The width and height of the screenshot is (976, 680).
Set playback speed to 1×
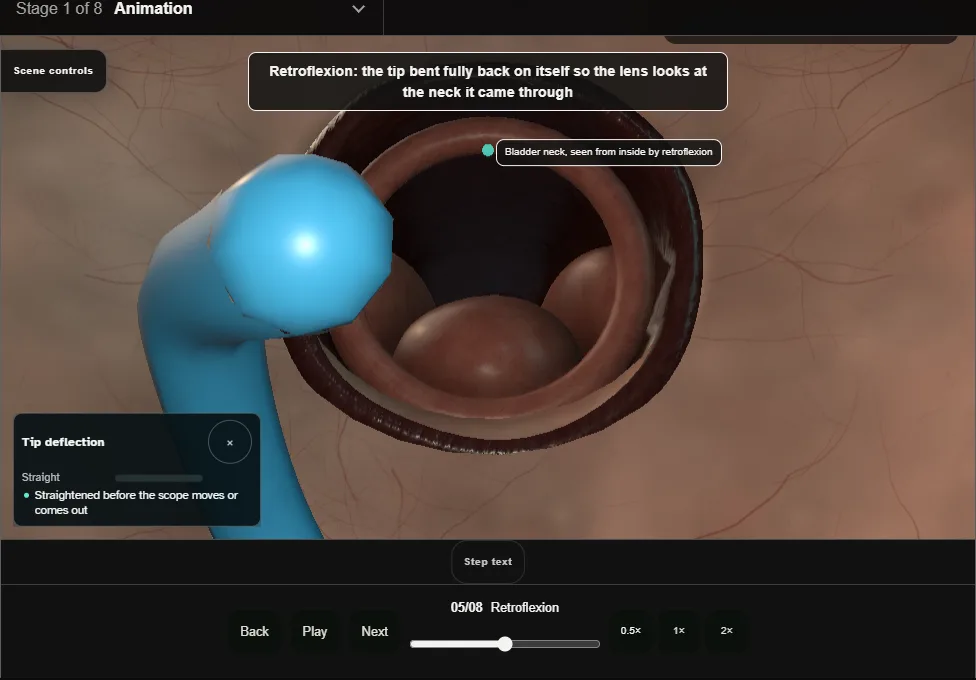click(679, 631)
